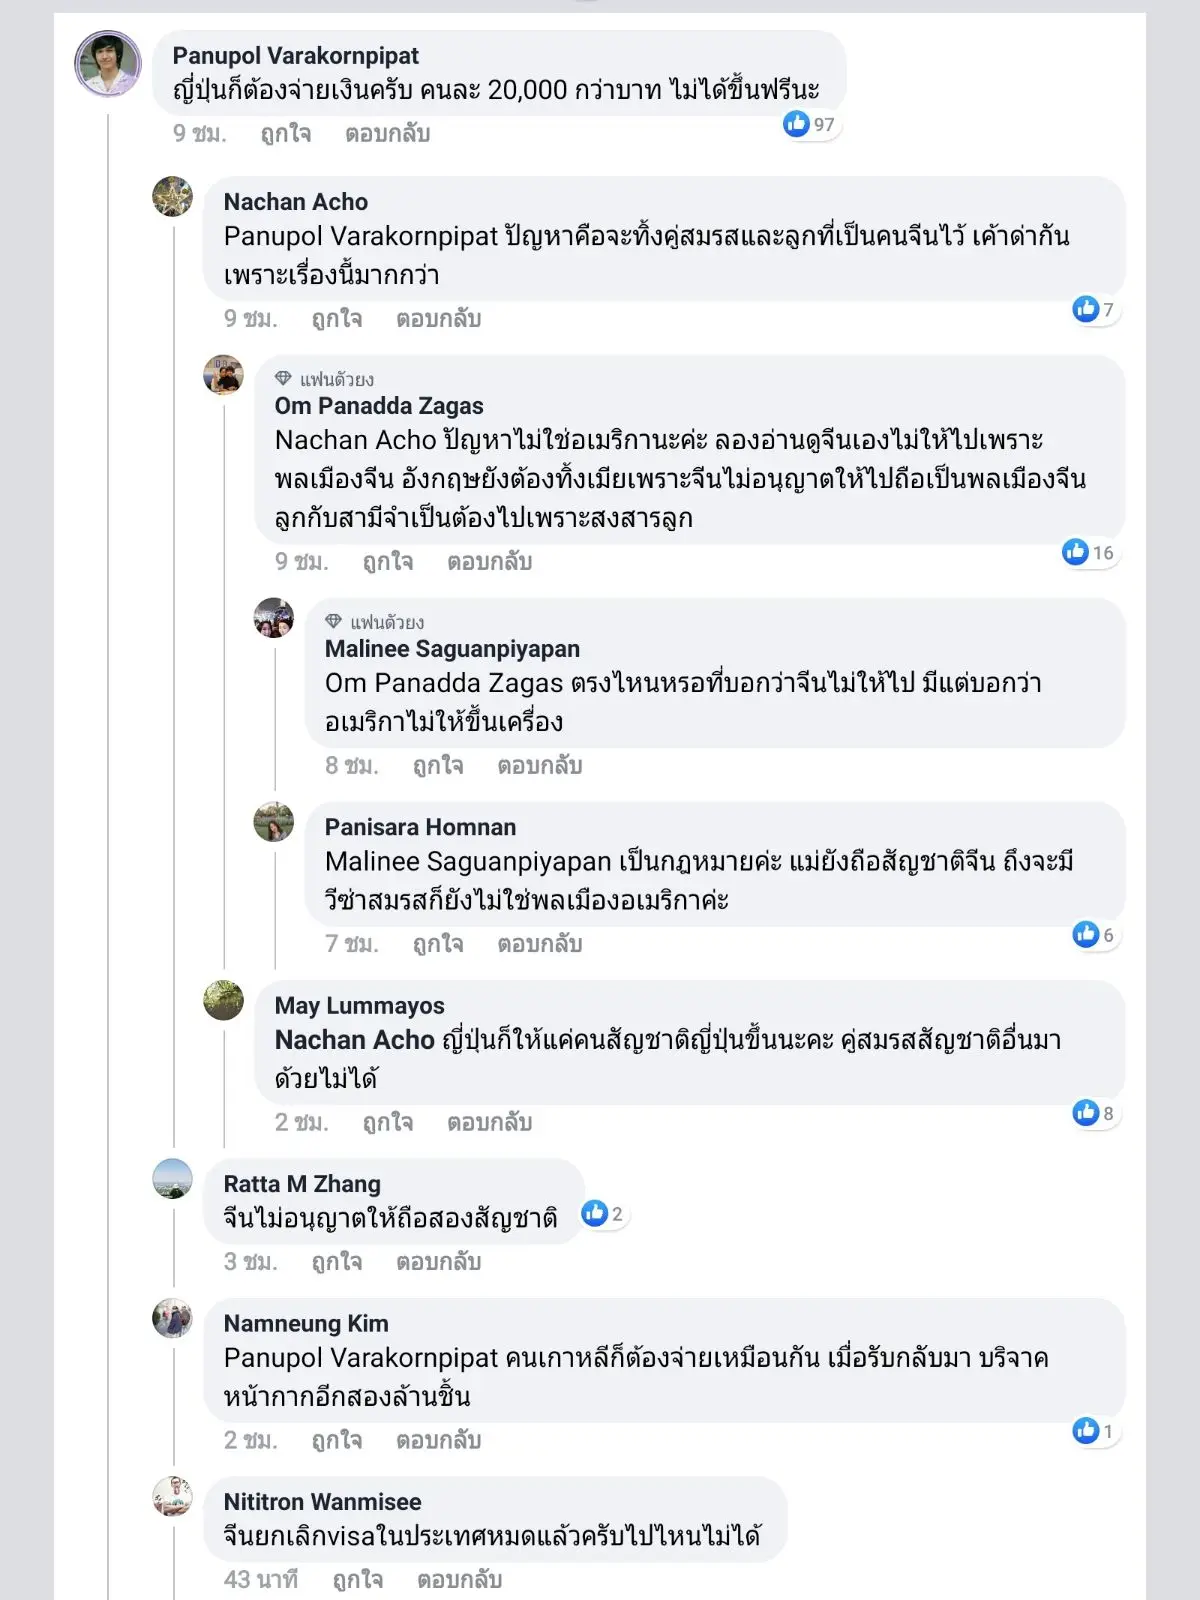Screen dimensions: 1200x1600
Task: Open the Om Panadda Zagas mention in Malinee's reply
Action: click(x=444, y=683)
